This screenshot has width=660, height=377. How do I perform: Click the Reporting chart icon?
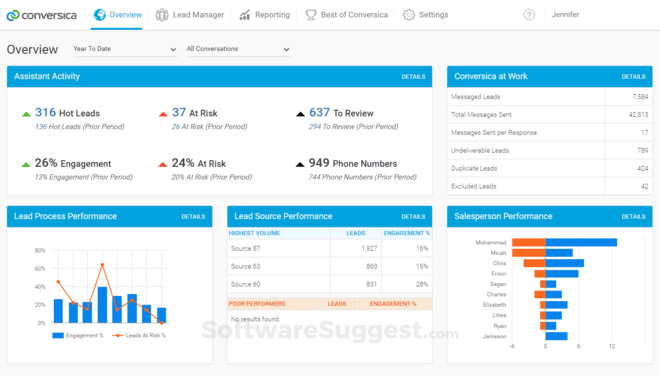[x=245, y=15]
